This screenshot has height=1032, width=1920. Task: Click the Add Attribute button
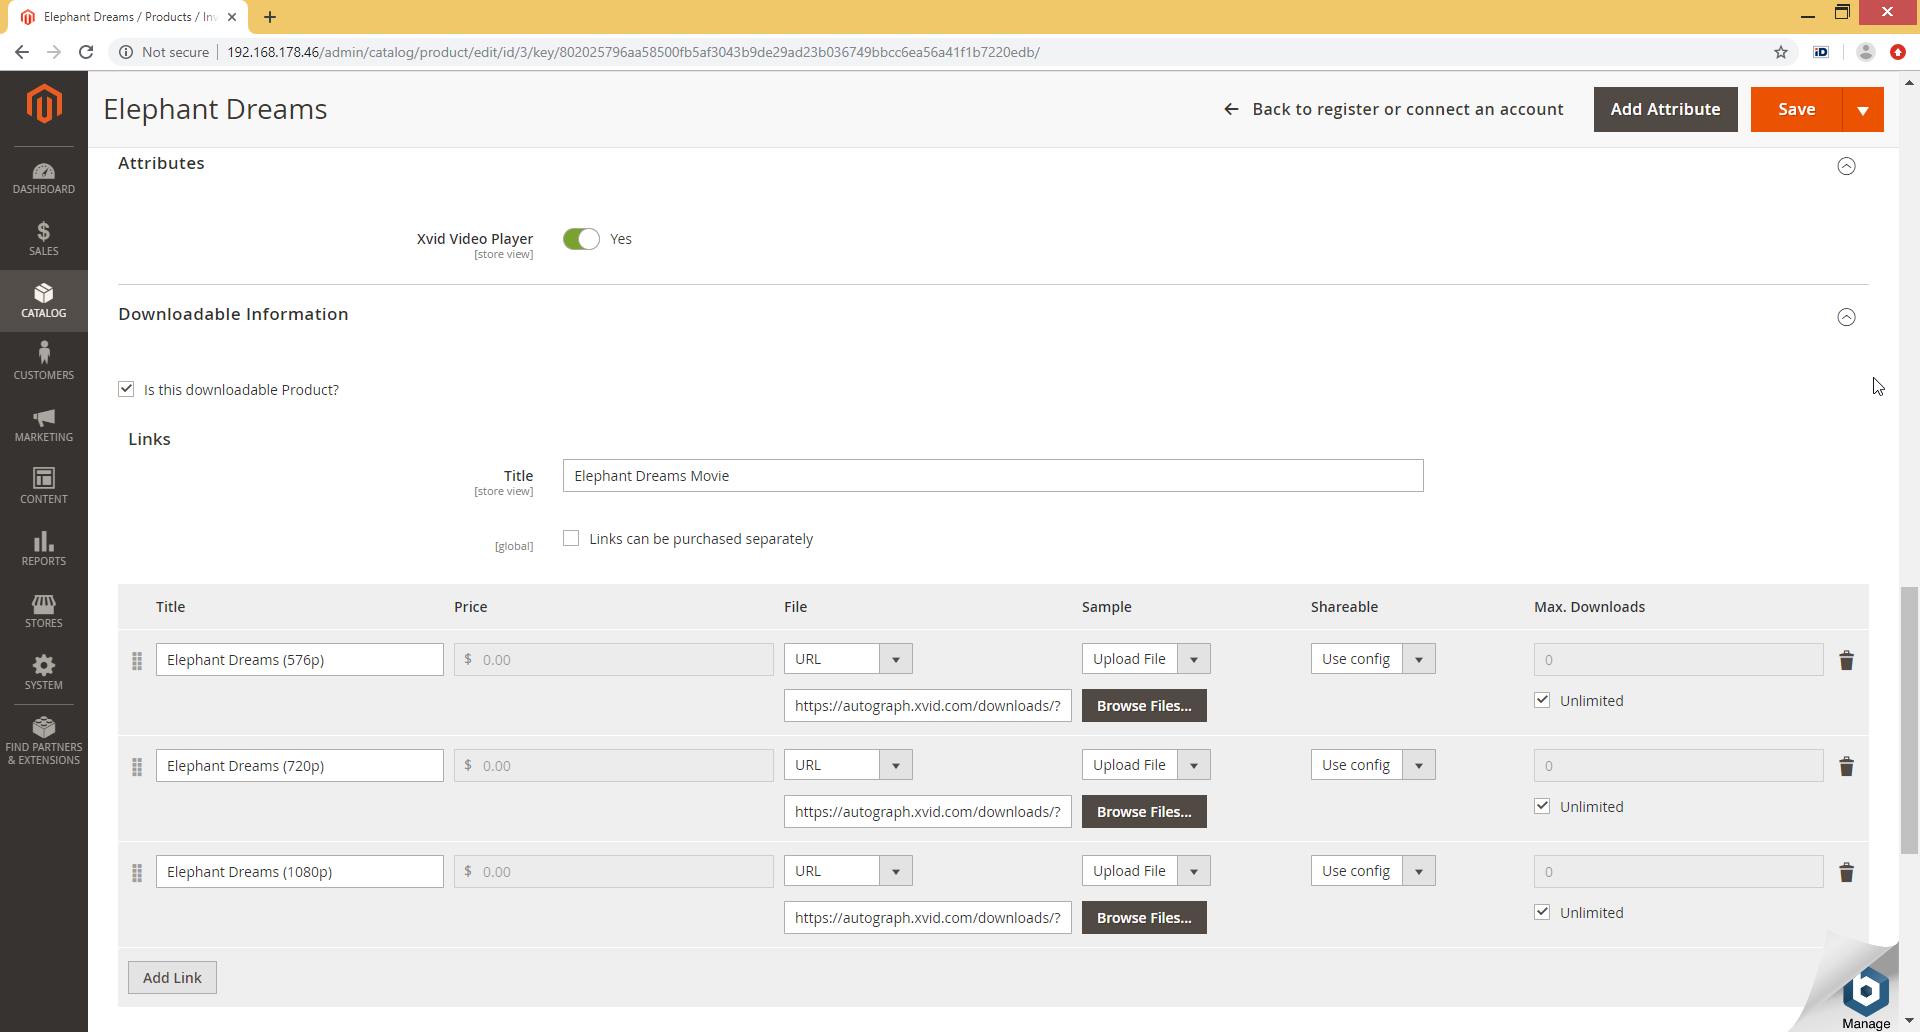point(1665,110)
